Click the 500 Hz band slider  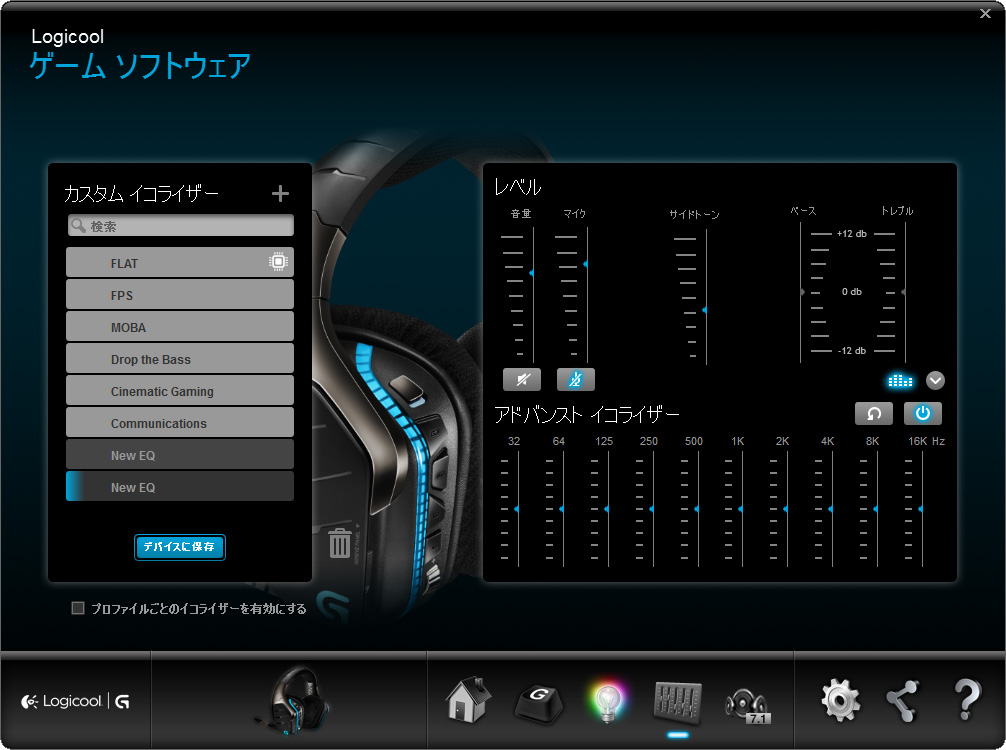697,509
